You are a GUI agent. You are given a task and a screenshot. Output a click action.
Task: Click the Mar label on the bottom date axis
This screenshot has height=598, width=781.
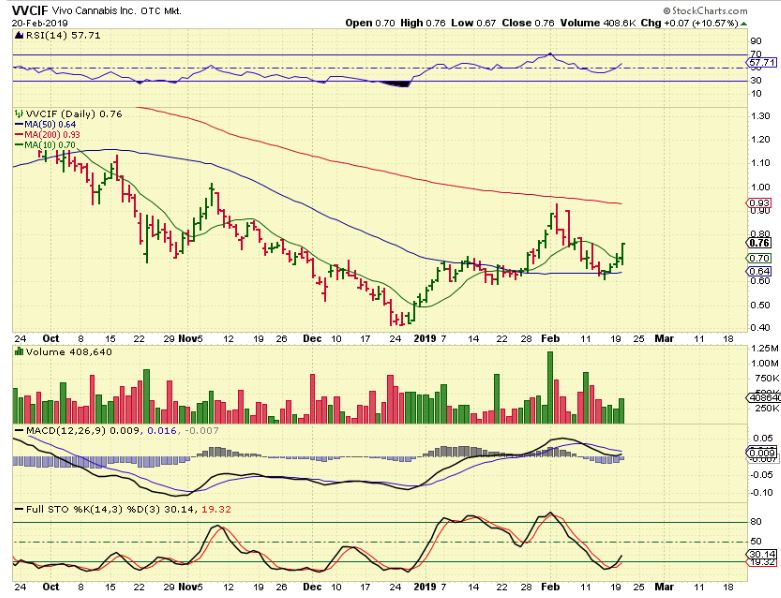coord(664,587)
